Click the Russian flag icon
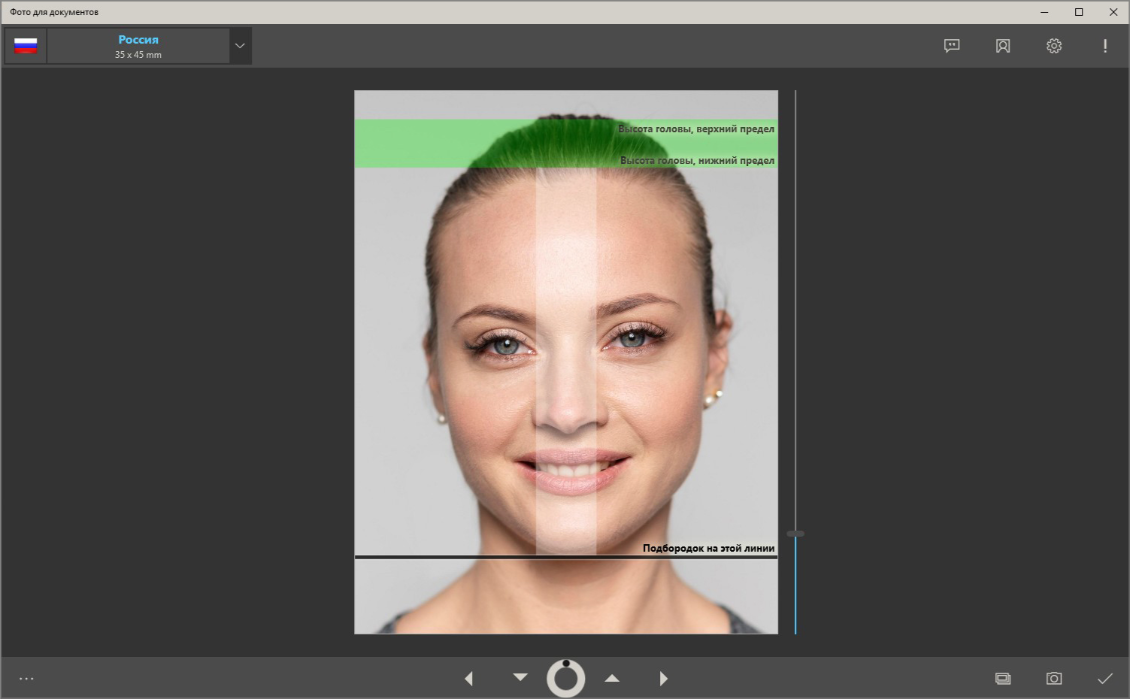Screen dimensions: 1130x699 click(x=26, y=46)
